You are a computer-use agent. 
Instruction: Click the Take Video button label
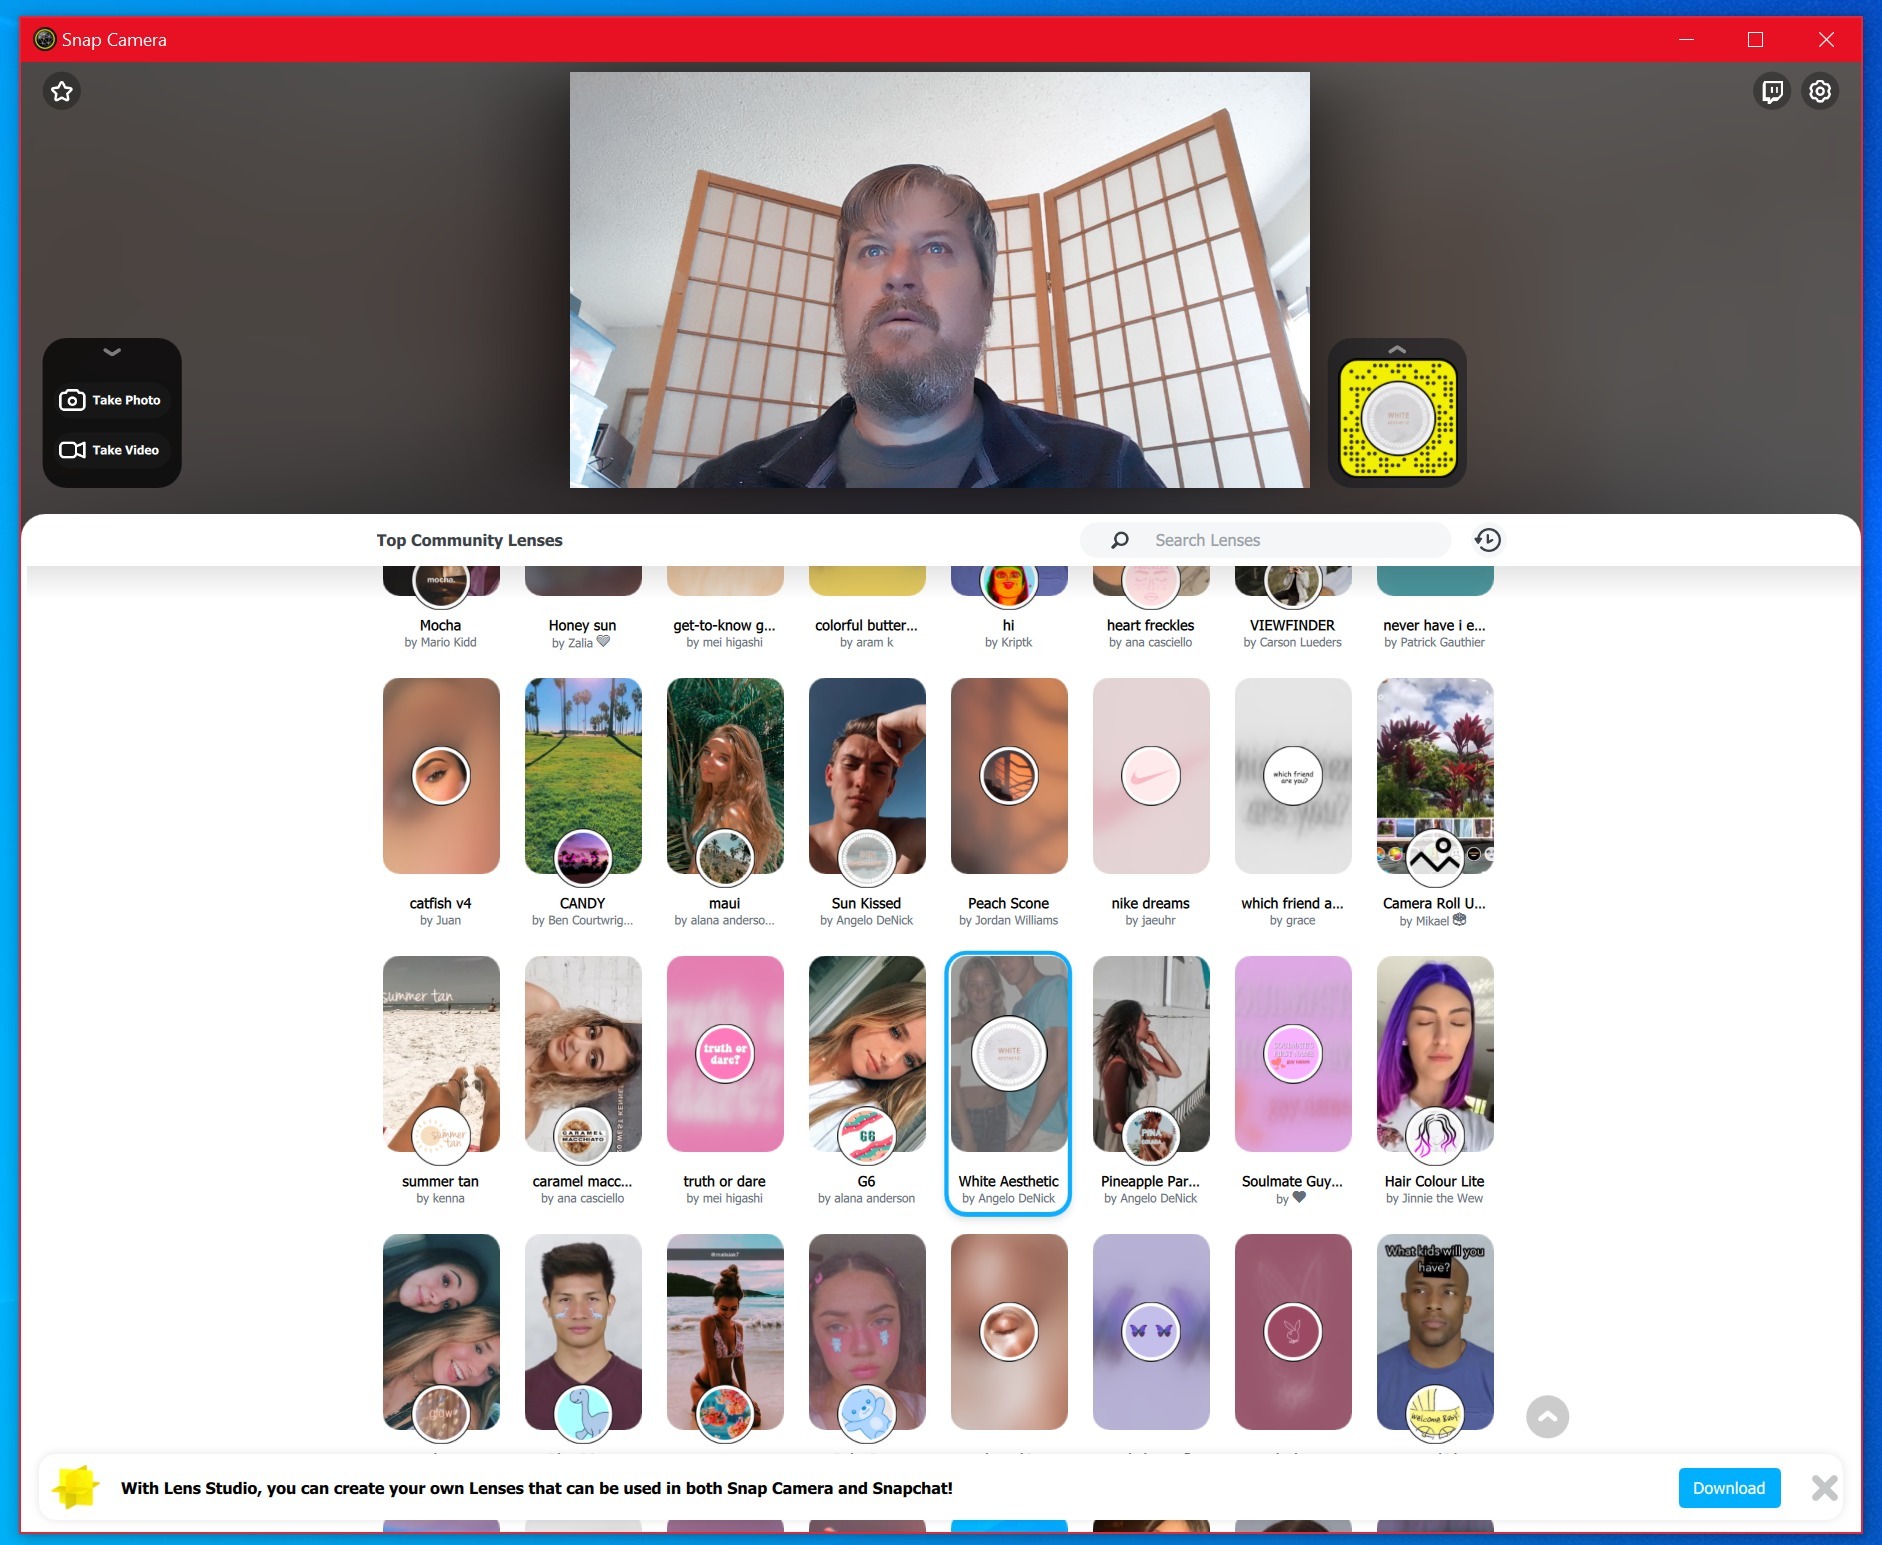click(126, 450)
